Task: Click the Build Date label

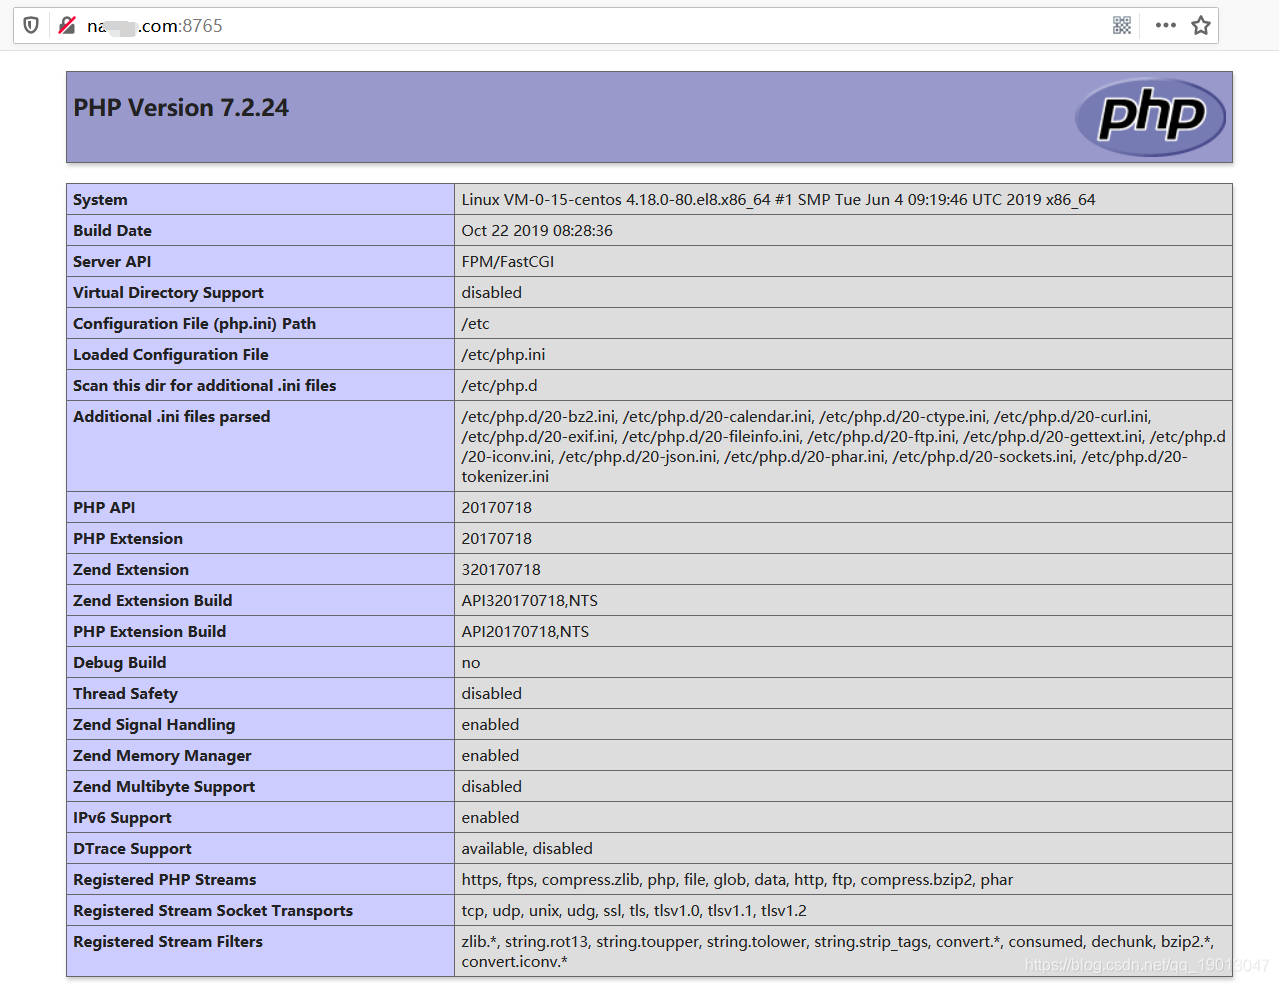Action: [x=112, y=231]
